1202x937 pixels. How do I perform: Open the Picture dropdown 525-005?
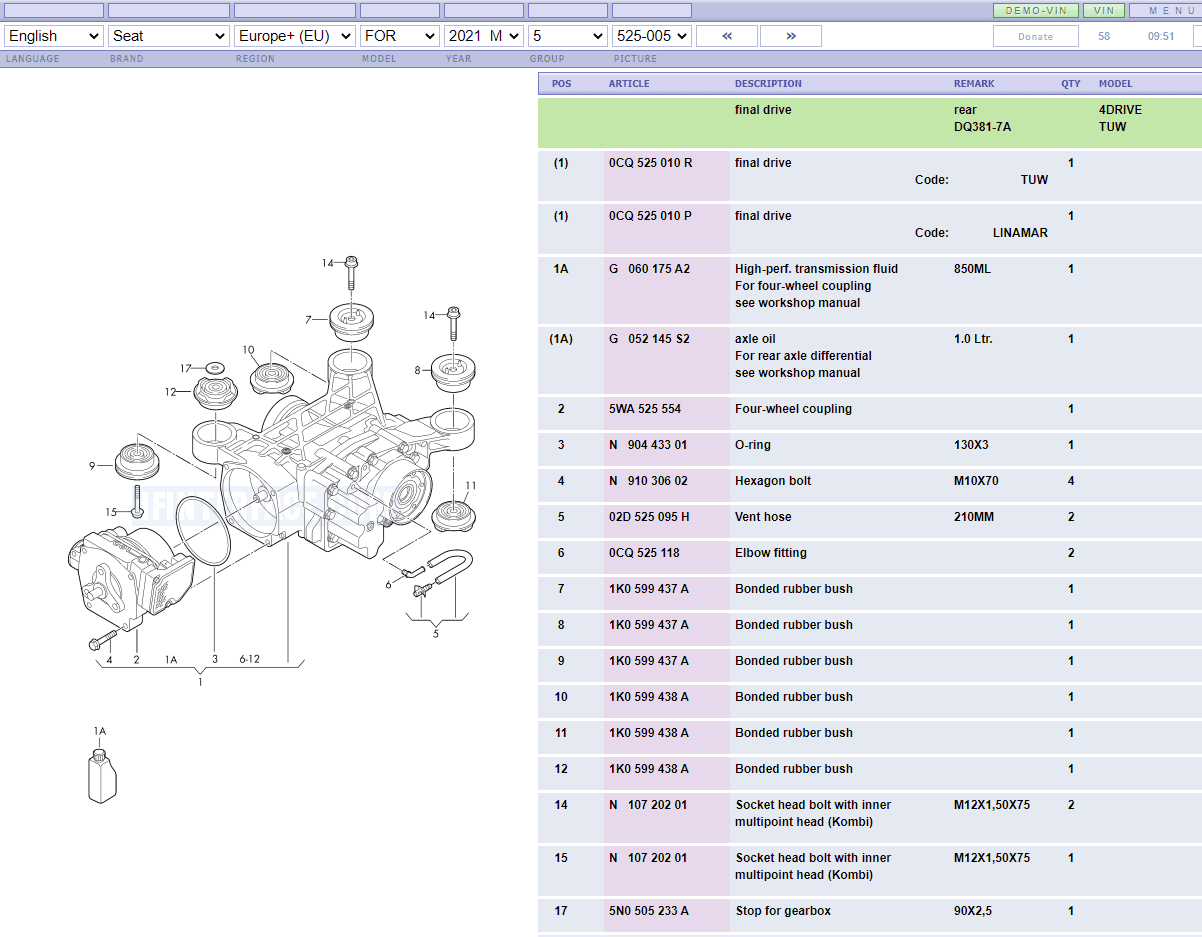[x=652, y=36]
